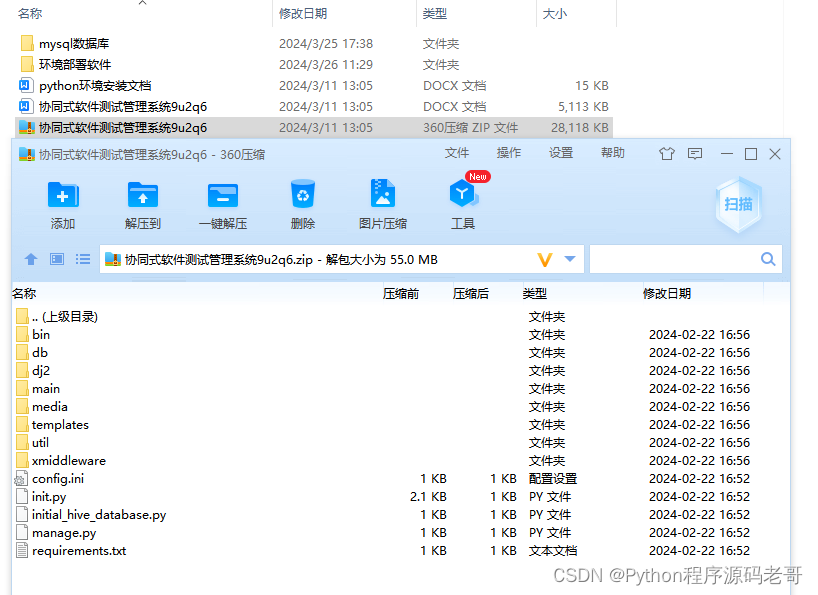The height and width of the screenshot is (595, 818).
Task: Click the search magnifier in the search box
Action: (768, 259)
